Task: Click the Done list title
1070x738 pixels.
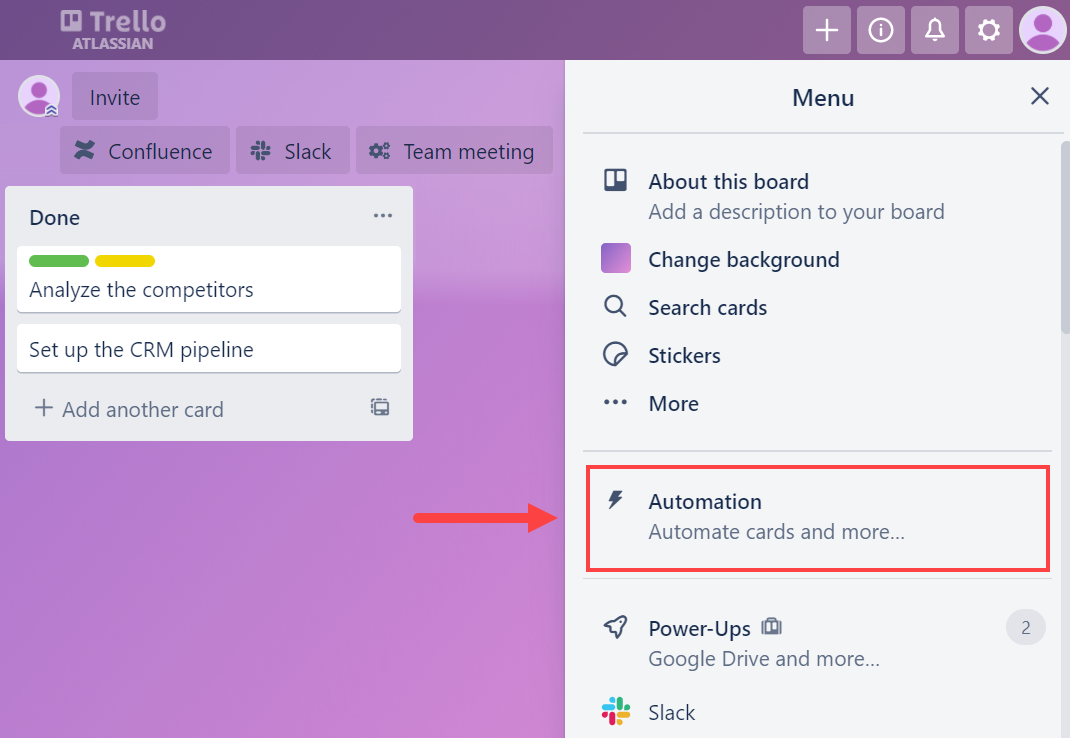Action: click(x=55, y=218)
